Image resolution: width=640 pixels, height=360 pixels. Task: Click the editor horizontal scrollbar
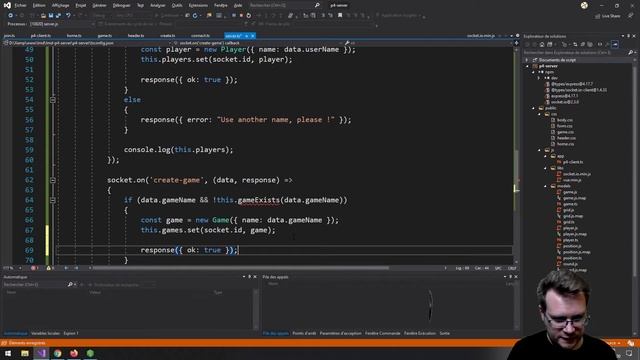click(x=241, y=268)
